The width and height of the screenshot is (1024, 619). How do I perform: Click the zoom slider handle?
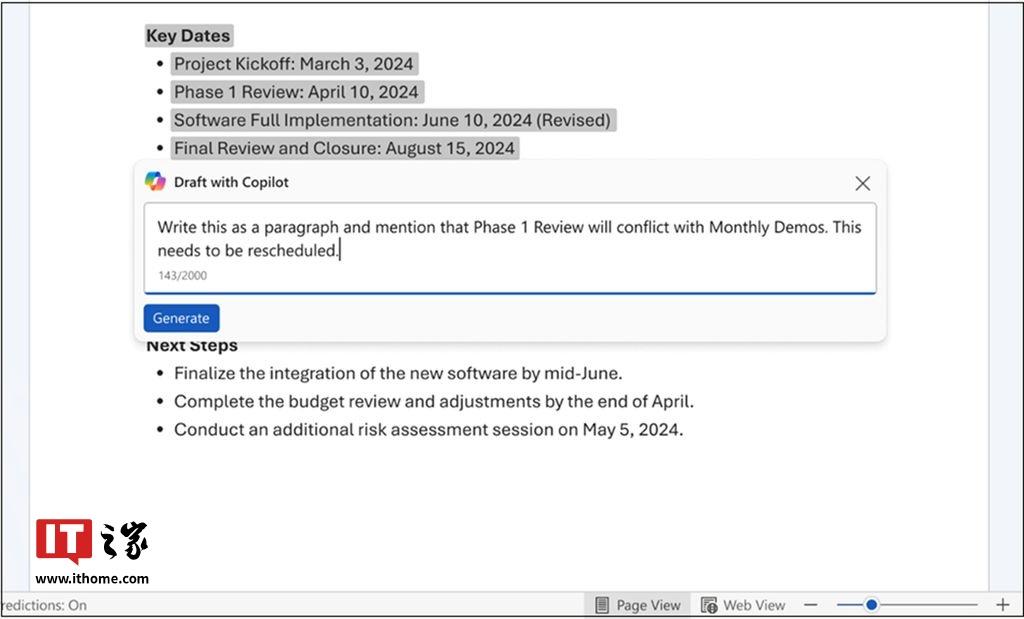pos(871,605)
